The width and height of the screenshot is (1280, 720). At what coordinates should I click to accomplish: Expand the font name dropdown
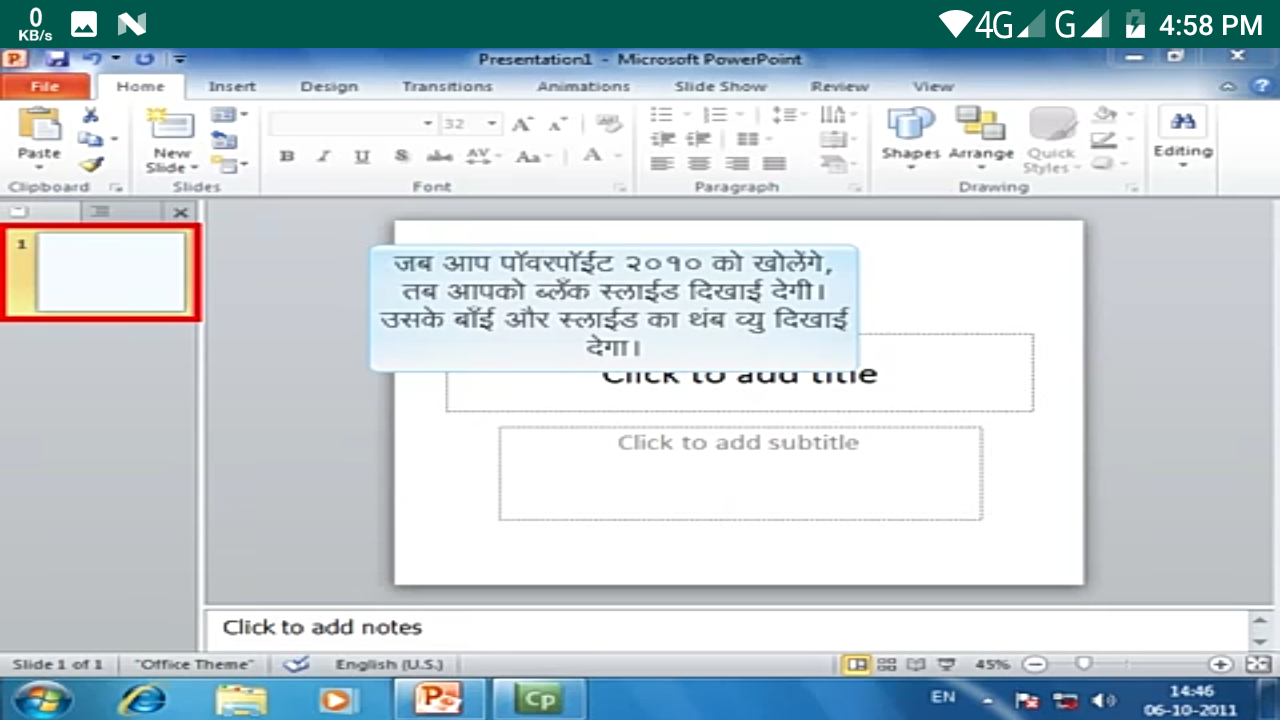[428, 124]
